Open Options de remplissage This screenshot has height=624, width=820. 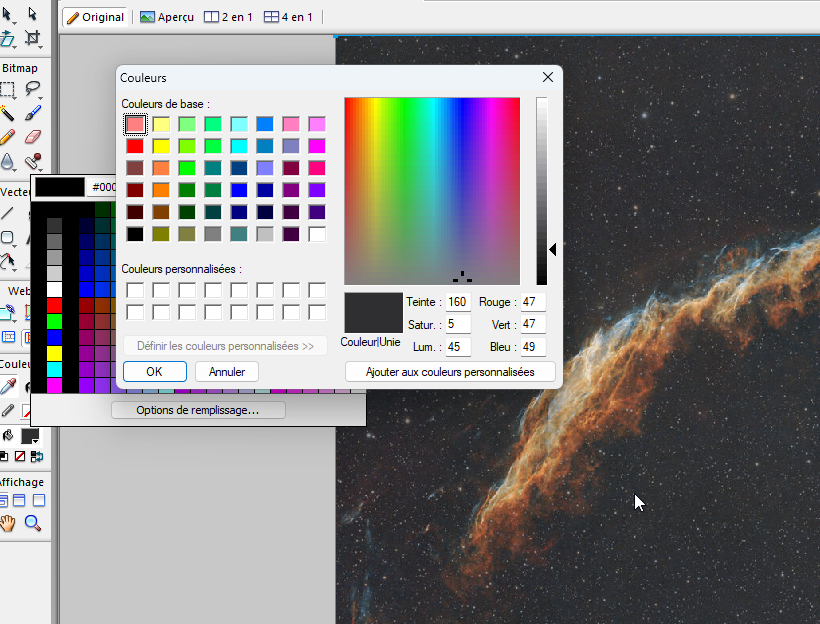pos(198,410)
